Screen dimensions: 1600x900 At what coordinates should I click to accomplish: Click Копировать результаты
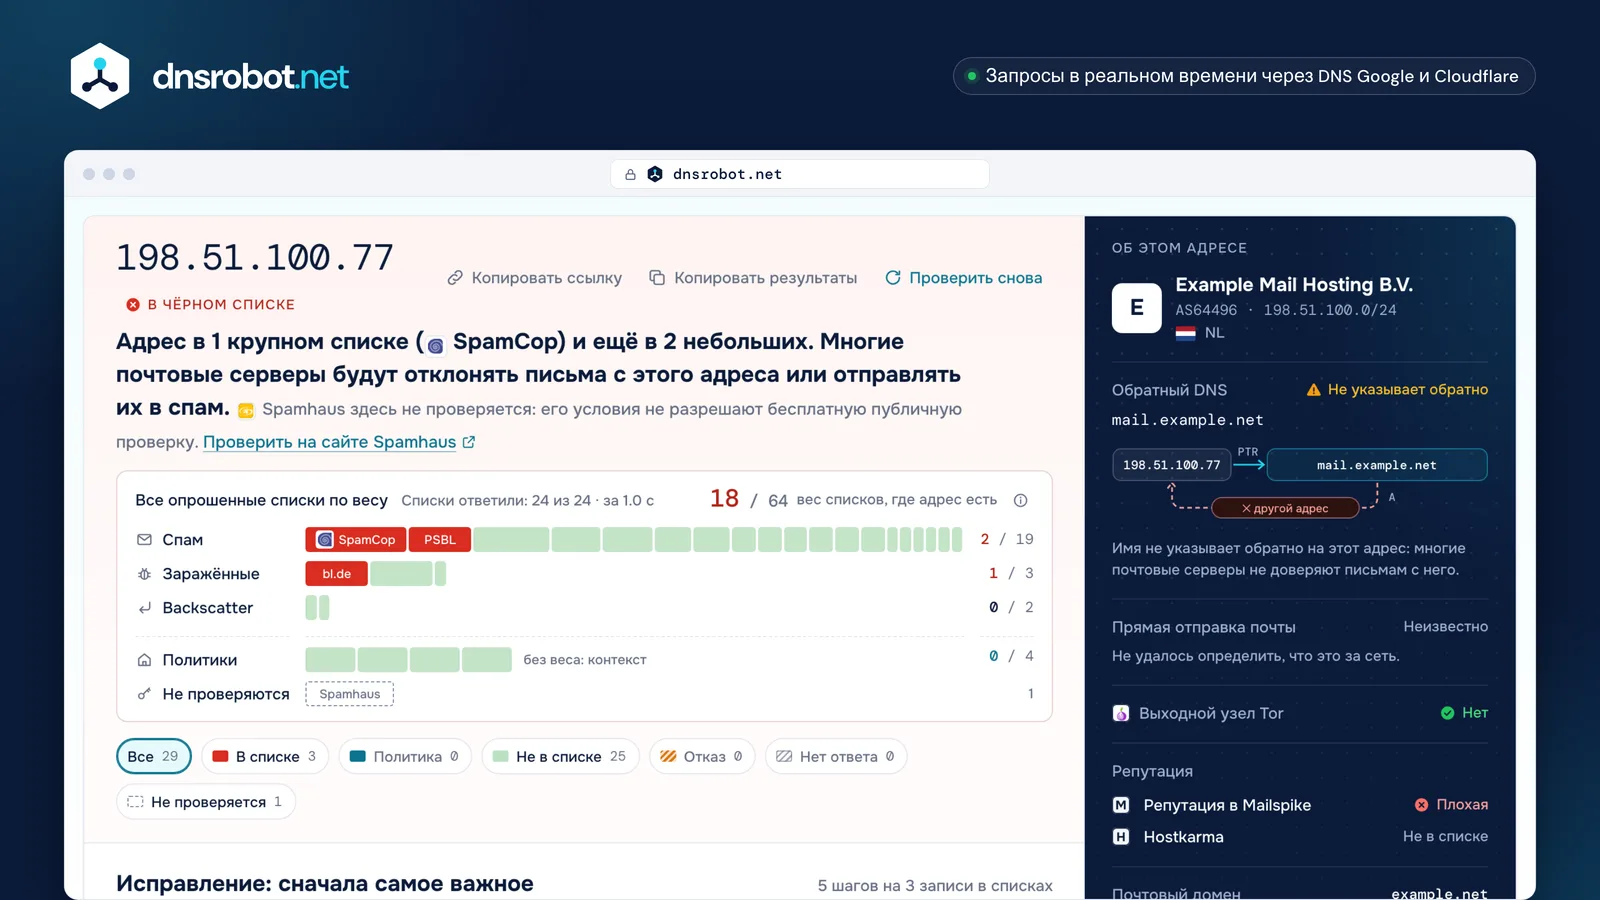(753, 278)
